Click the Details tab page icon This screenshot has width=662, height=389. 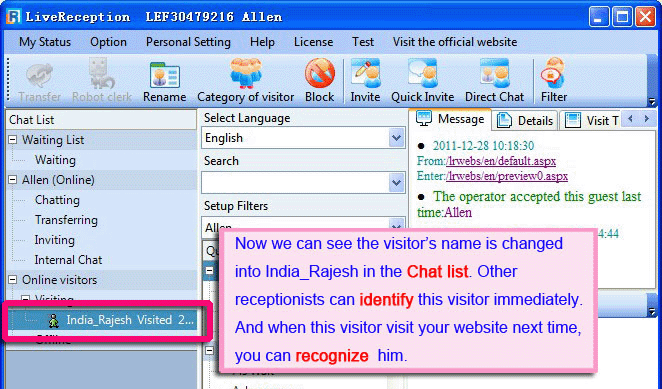click(x=504, y=120)
